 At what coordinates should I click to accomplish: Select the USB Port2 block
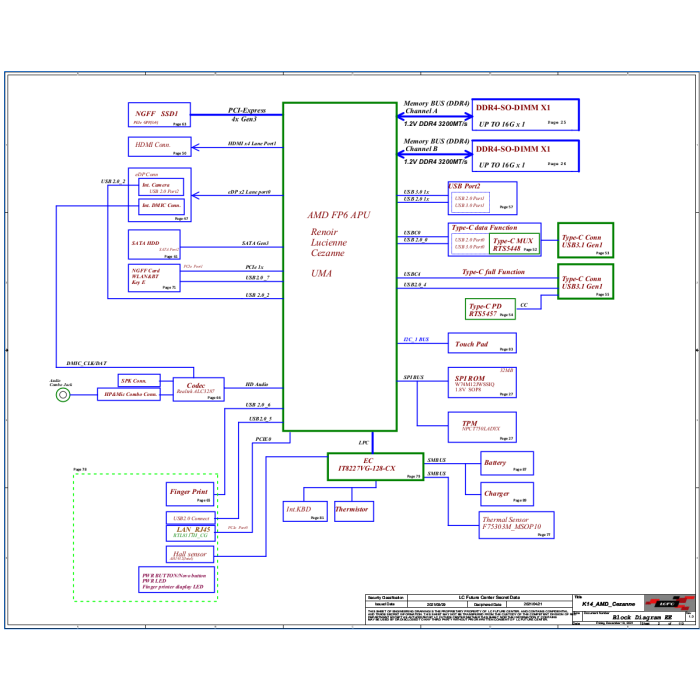pyautogui.click(x=483, y=198)
